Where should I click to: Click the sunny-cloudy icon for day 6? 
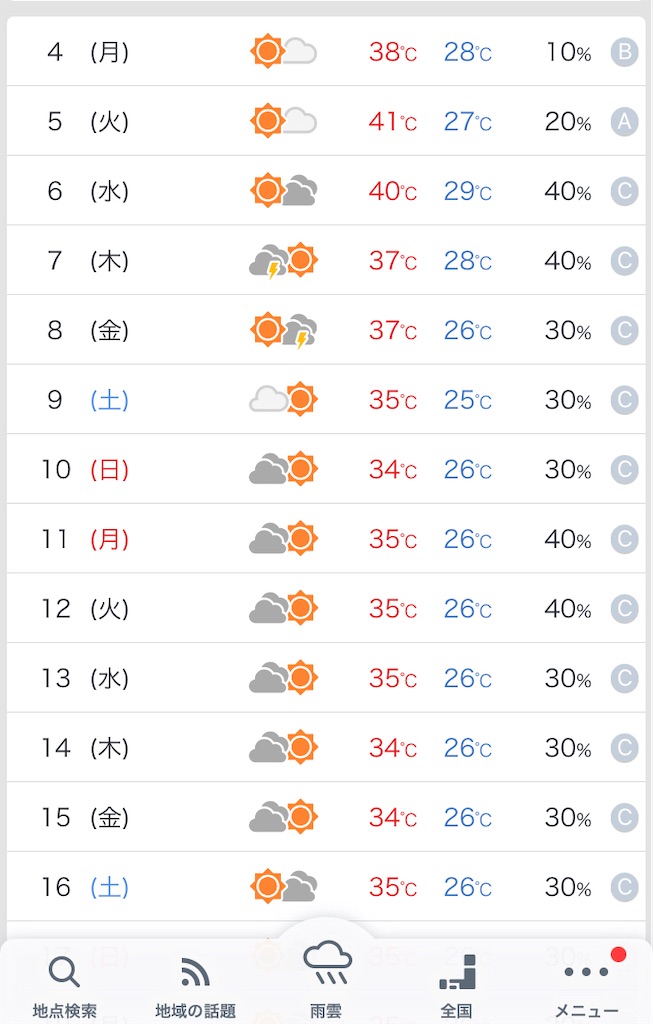point(283,191)
